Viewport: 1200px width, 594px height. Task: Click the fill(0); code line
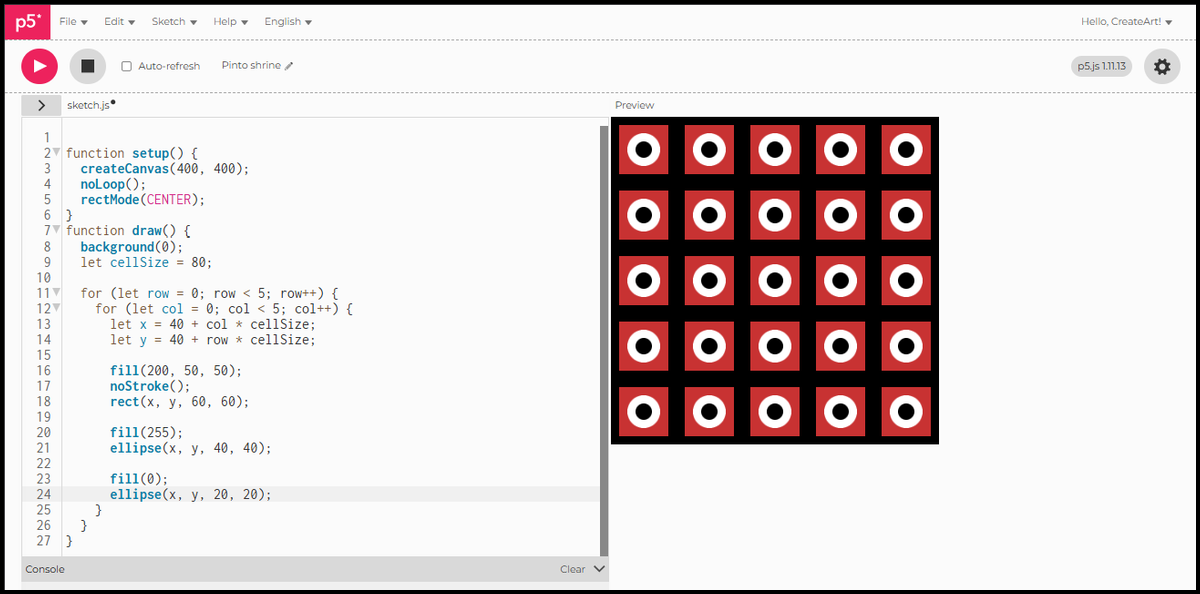pos(139,479)
